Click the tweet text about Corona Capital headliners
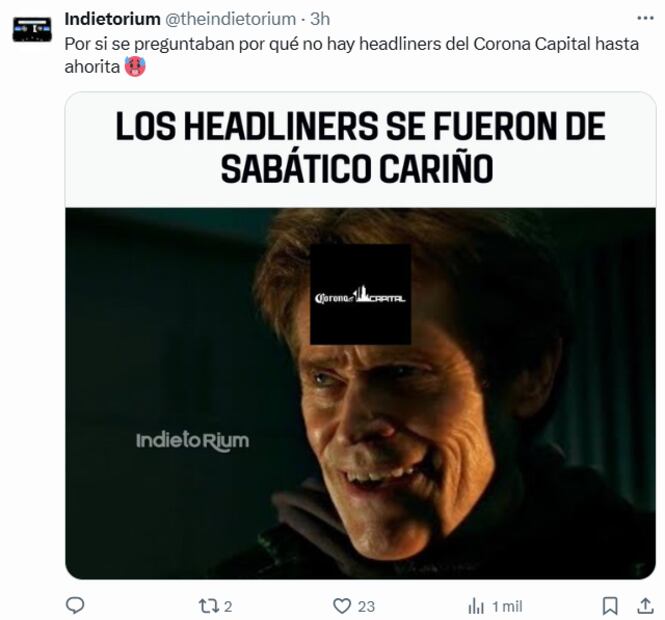The image size is (665, 620). point(352,55)
